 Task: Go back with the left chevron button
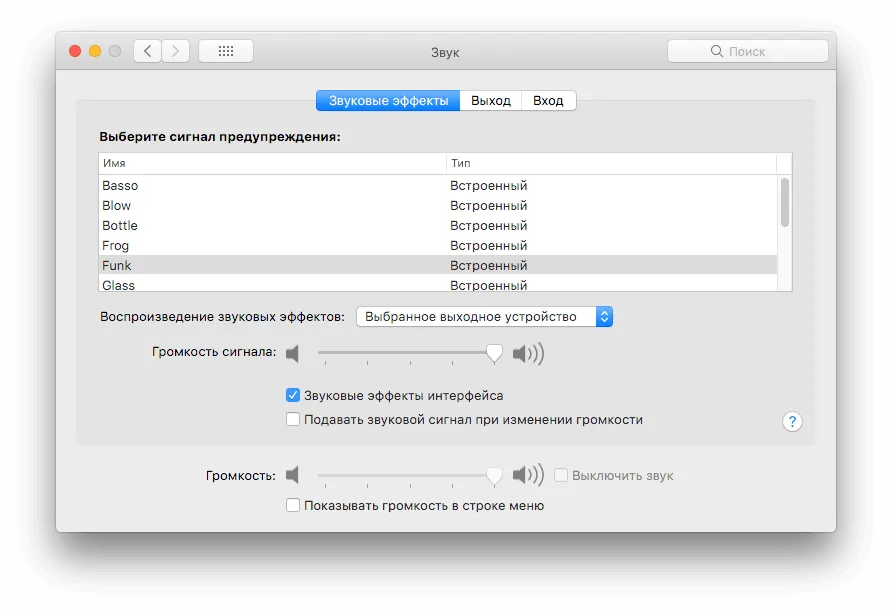point(147,51)
